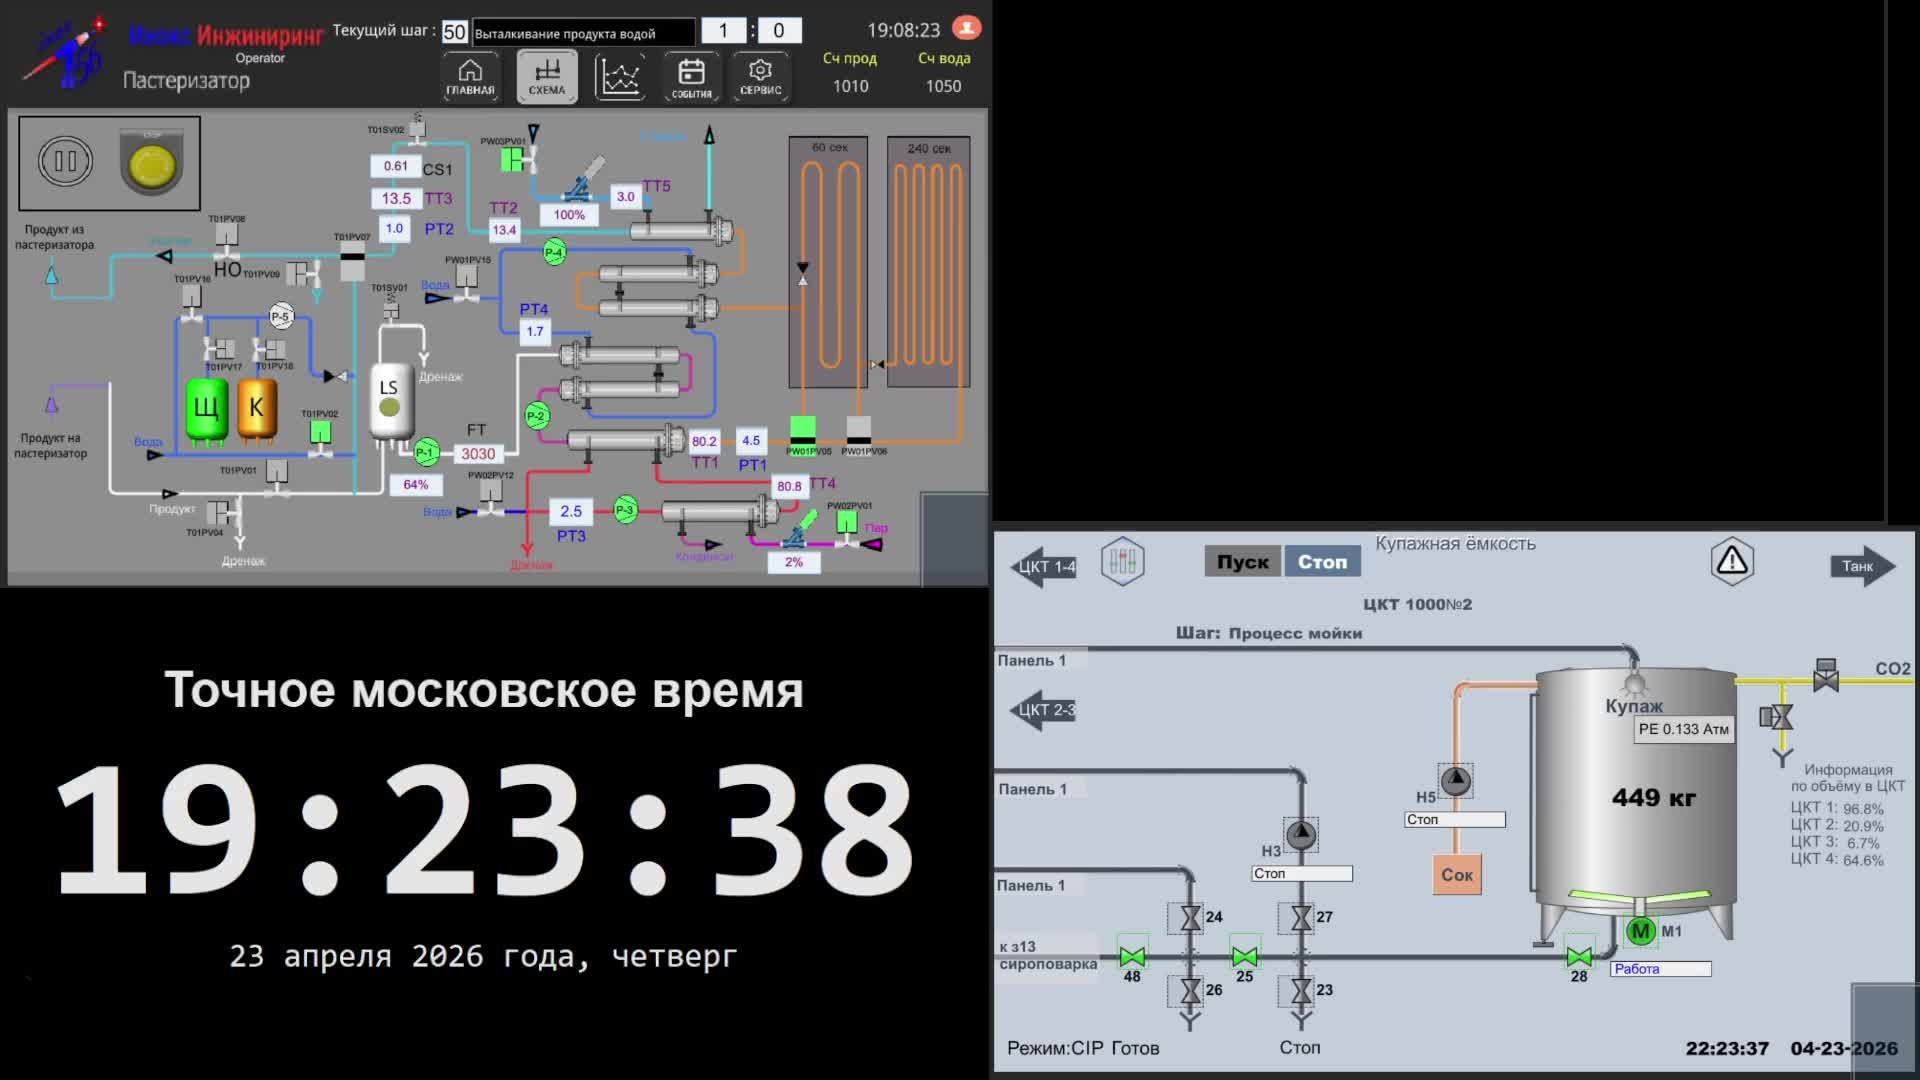Switch to the ГЛАВНАЯ tab
Image resolution: width=1920 pixels, height=1080 pixels.
click(469, 75)
